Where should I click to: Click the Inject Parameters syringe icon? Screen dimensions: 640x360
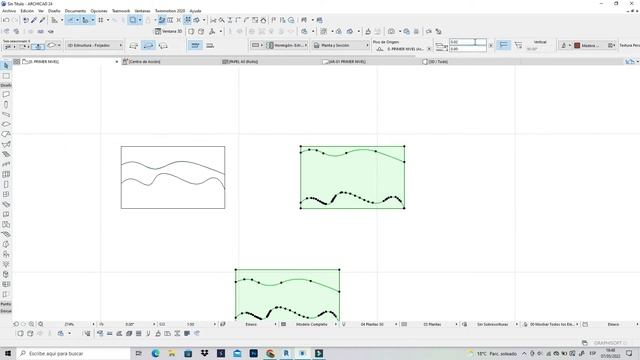42,20
